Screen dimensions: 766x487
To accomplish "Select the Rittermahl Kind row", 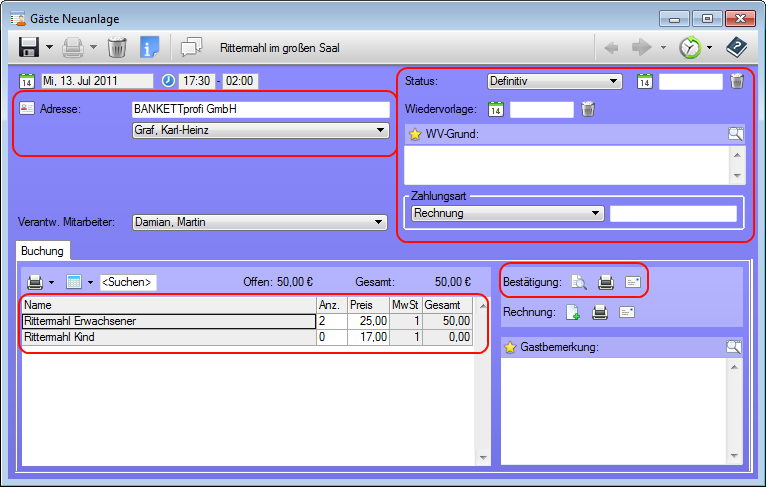I will click(247, 337).
